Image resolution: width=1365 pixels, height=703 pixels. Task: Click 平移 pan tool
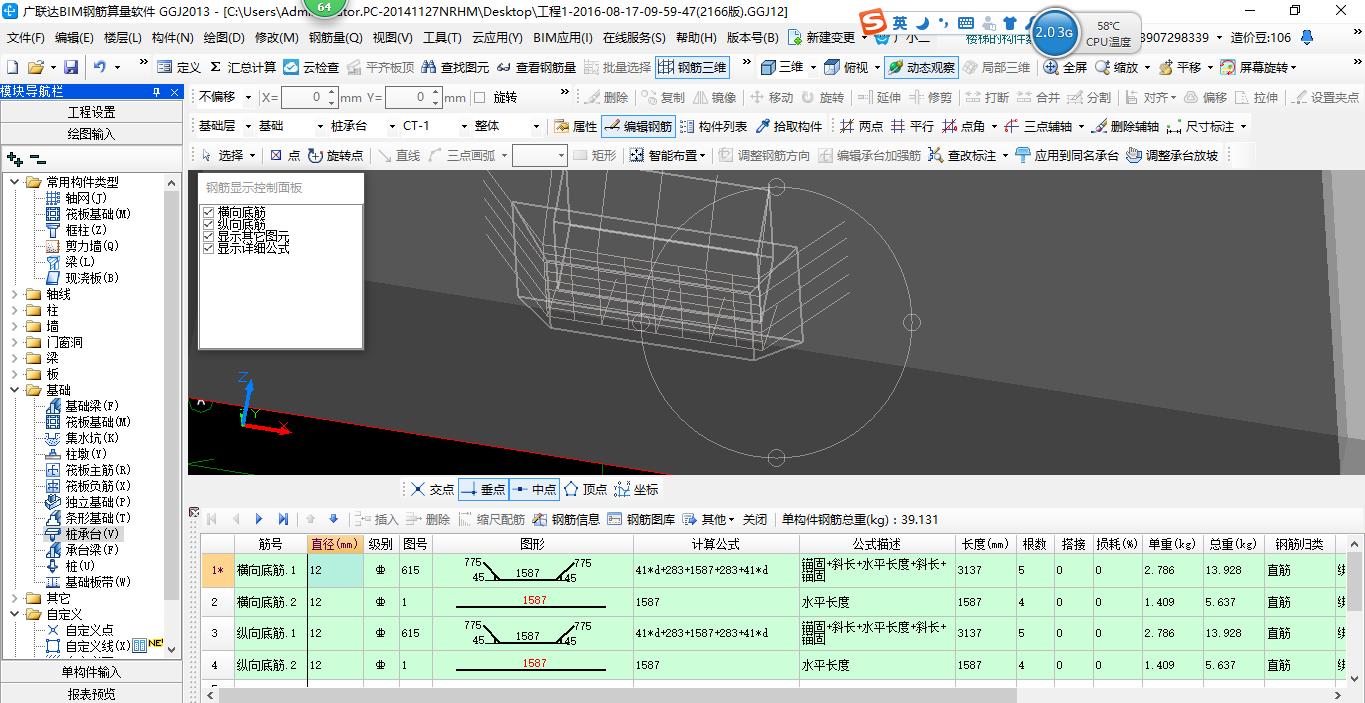pos(1180,67)
